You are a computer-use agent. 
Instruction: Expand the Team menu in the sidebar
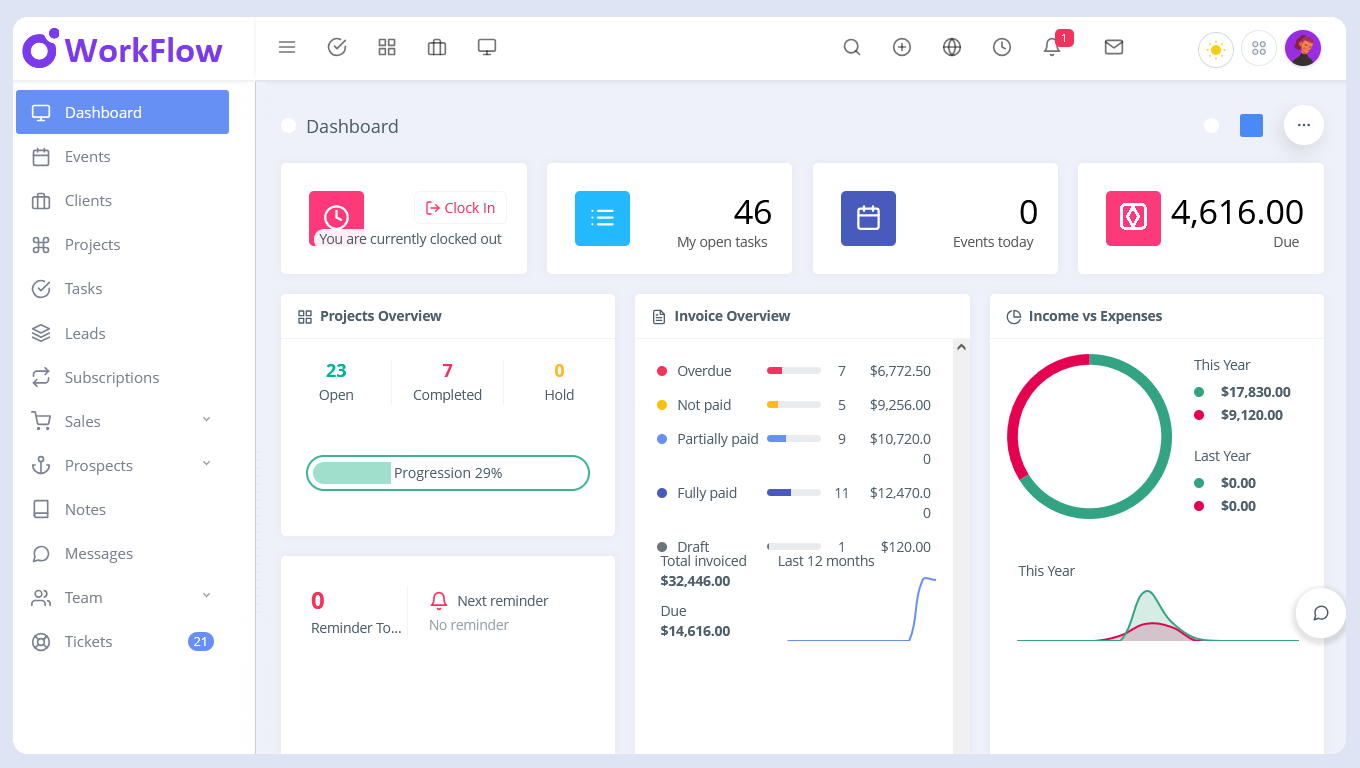click(82, 597)
